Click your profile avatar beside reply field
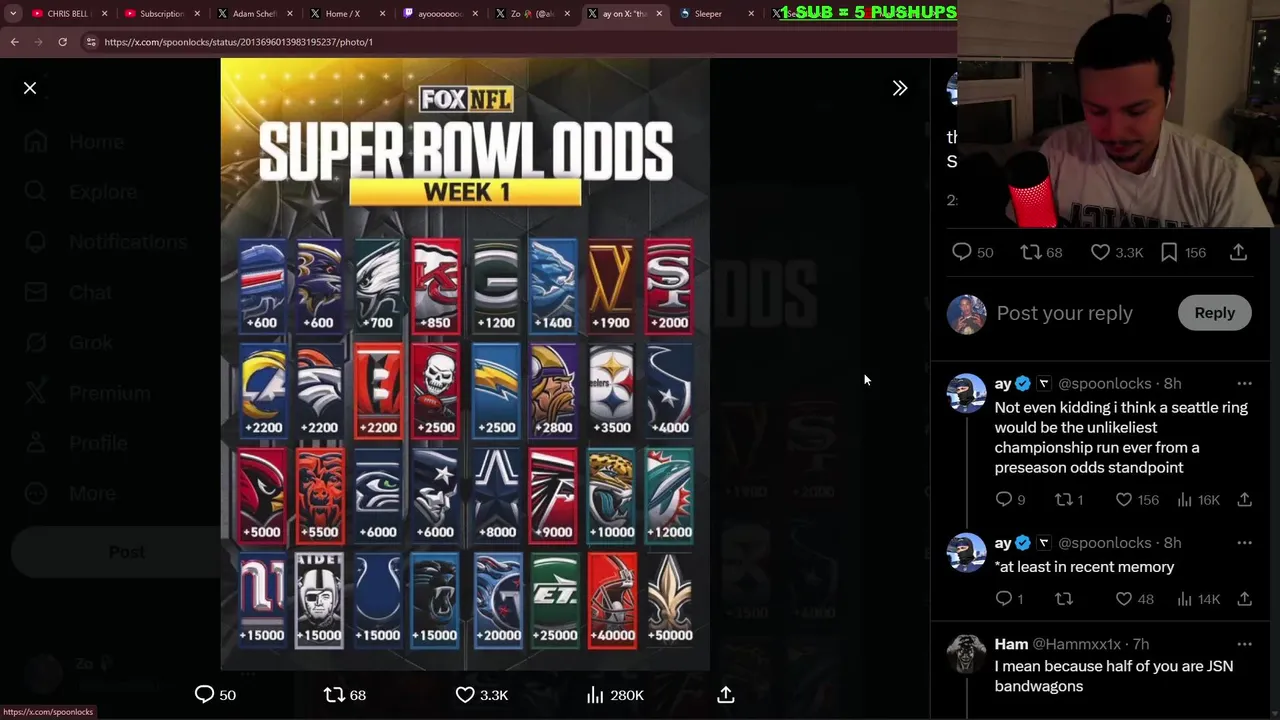This screenshot has width=1280, height=720. pos(966,314)
